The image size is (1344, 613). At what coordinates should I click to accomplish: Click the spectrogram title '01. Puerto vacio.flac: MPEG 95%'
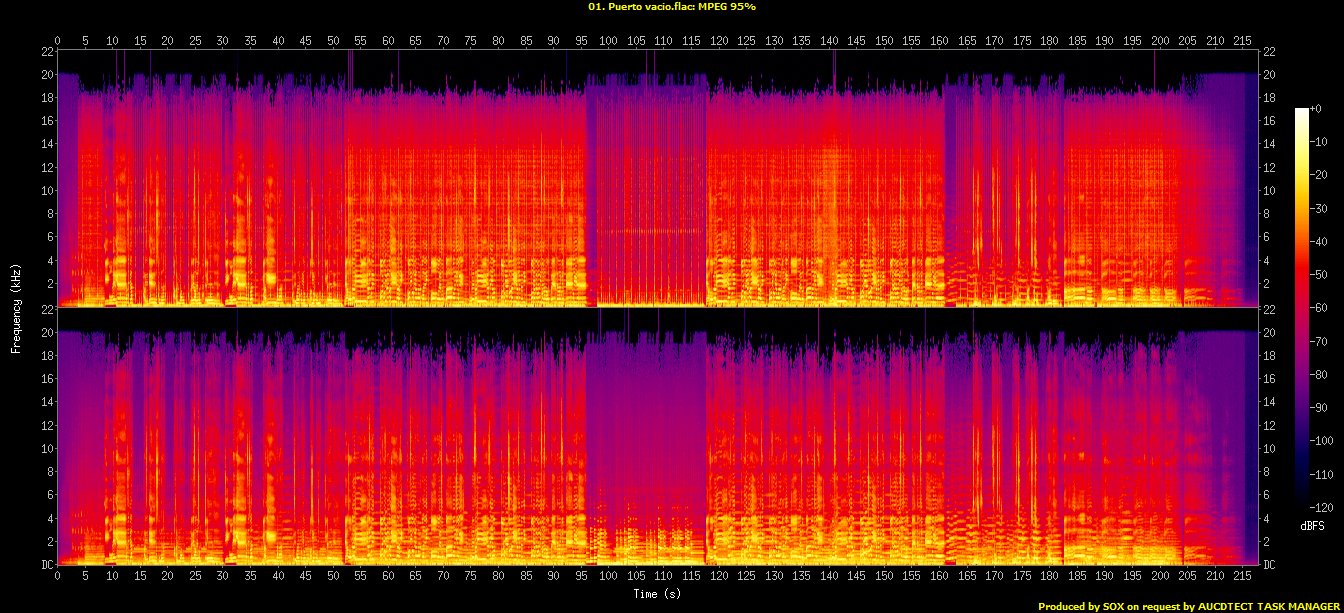point(672,7)
